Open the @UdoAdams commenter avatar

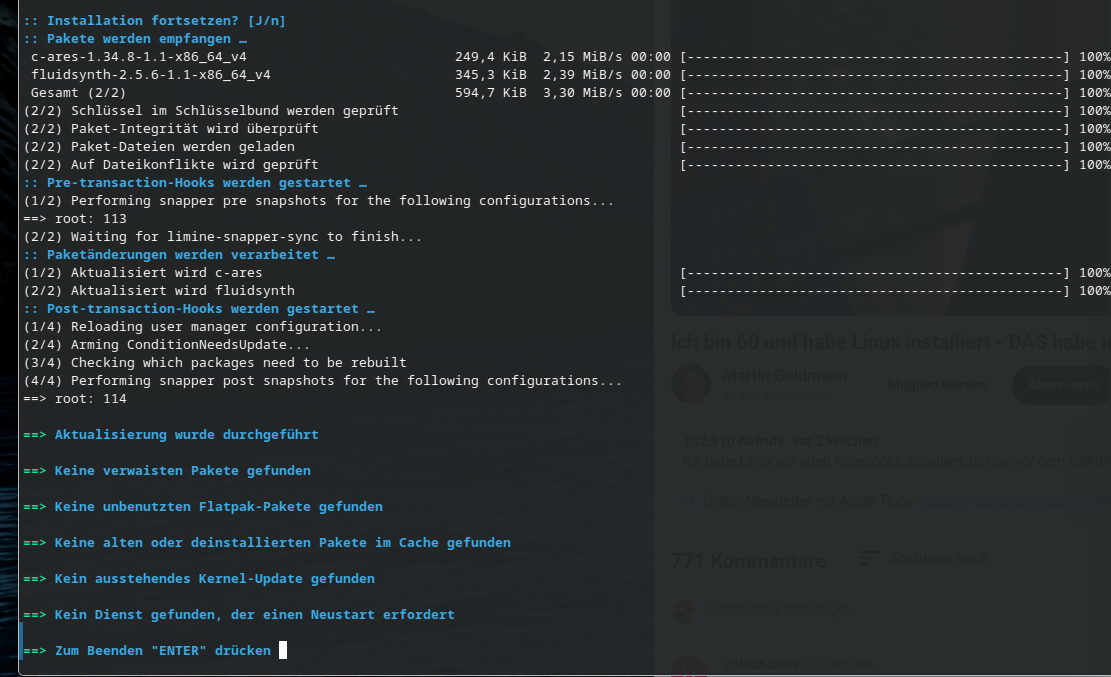[x=689, y=667]
